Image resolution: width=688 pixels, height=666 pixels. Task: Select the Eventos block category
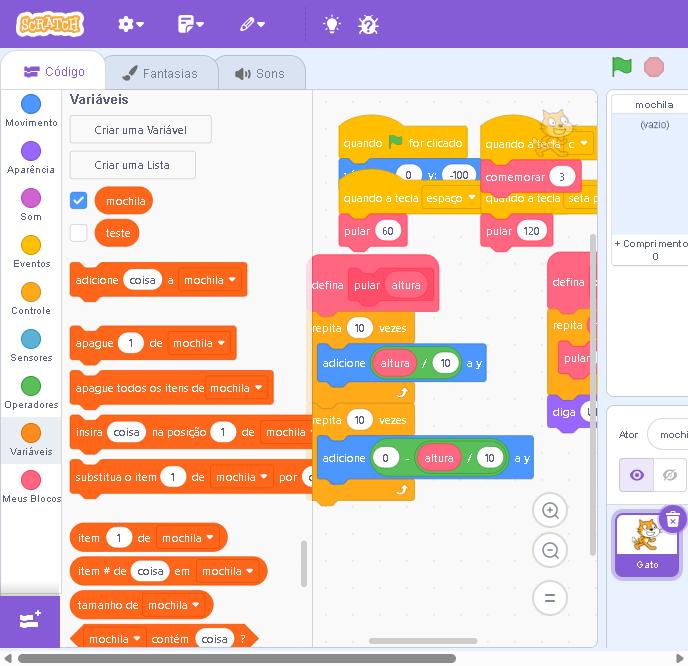pos(31,252)
